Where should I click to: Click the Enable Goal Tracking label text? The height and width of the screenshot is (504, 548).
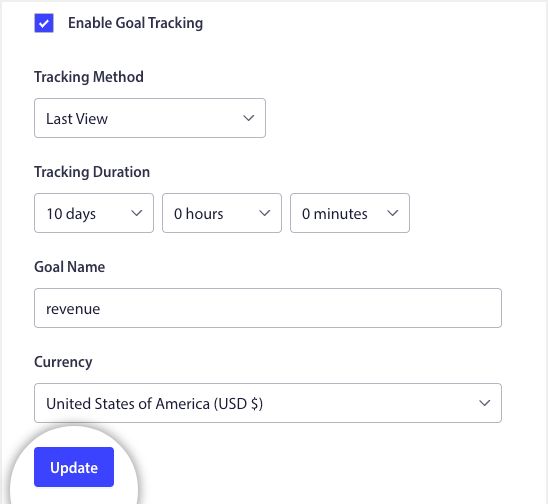point(135,23)
